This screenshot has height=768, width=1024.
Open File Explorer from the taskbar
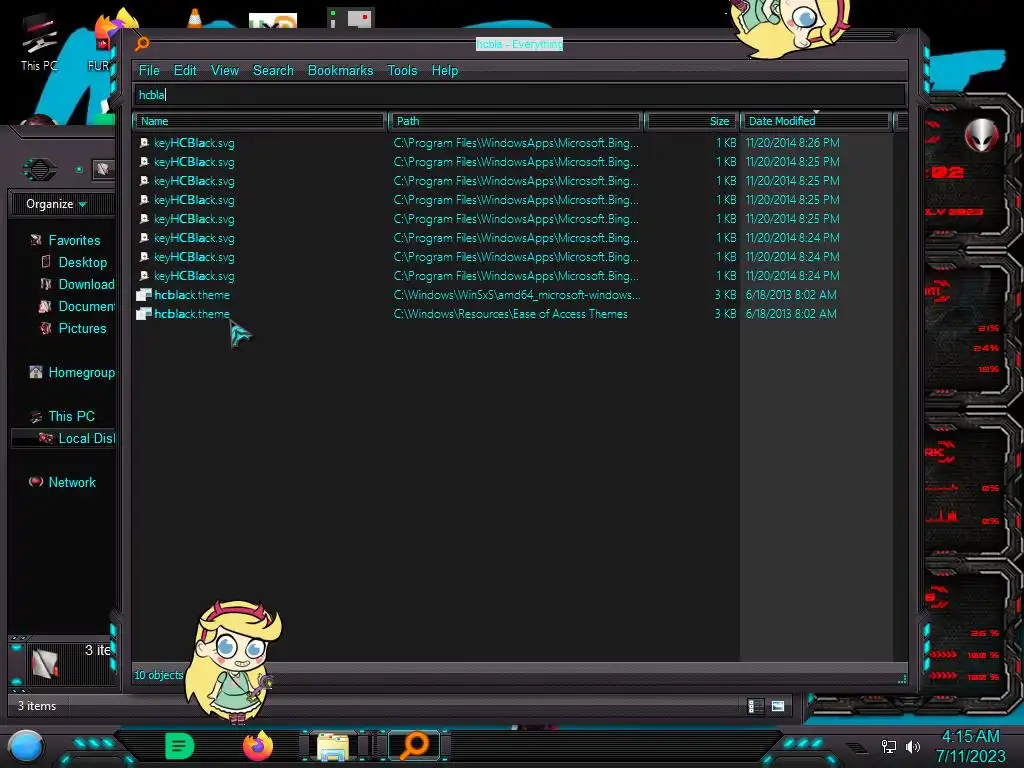coord(332,747)
